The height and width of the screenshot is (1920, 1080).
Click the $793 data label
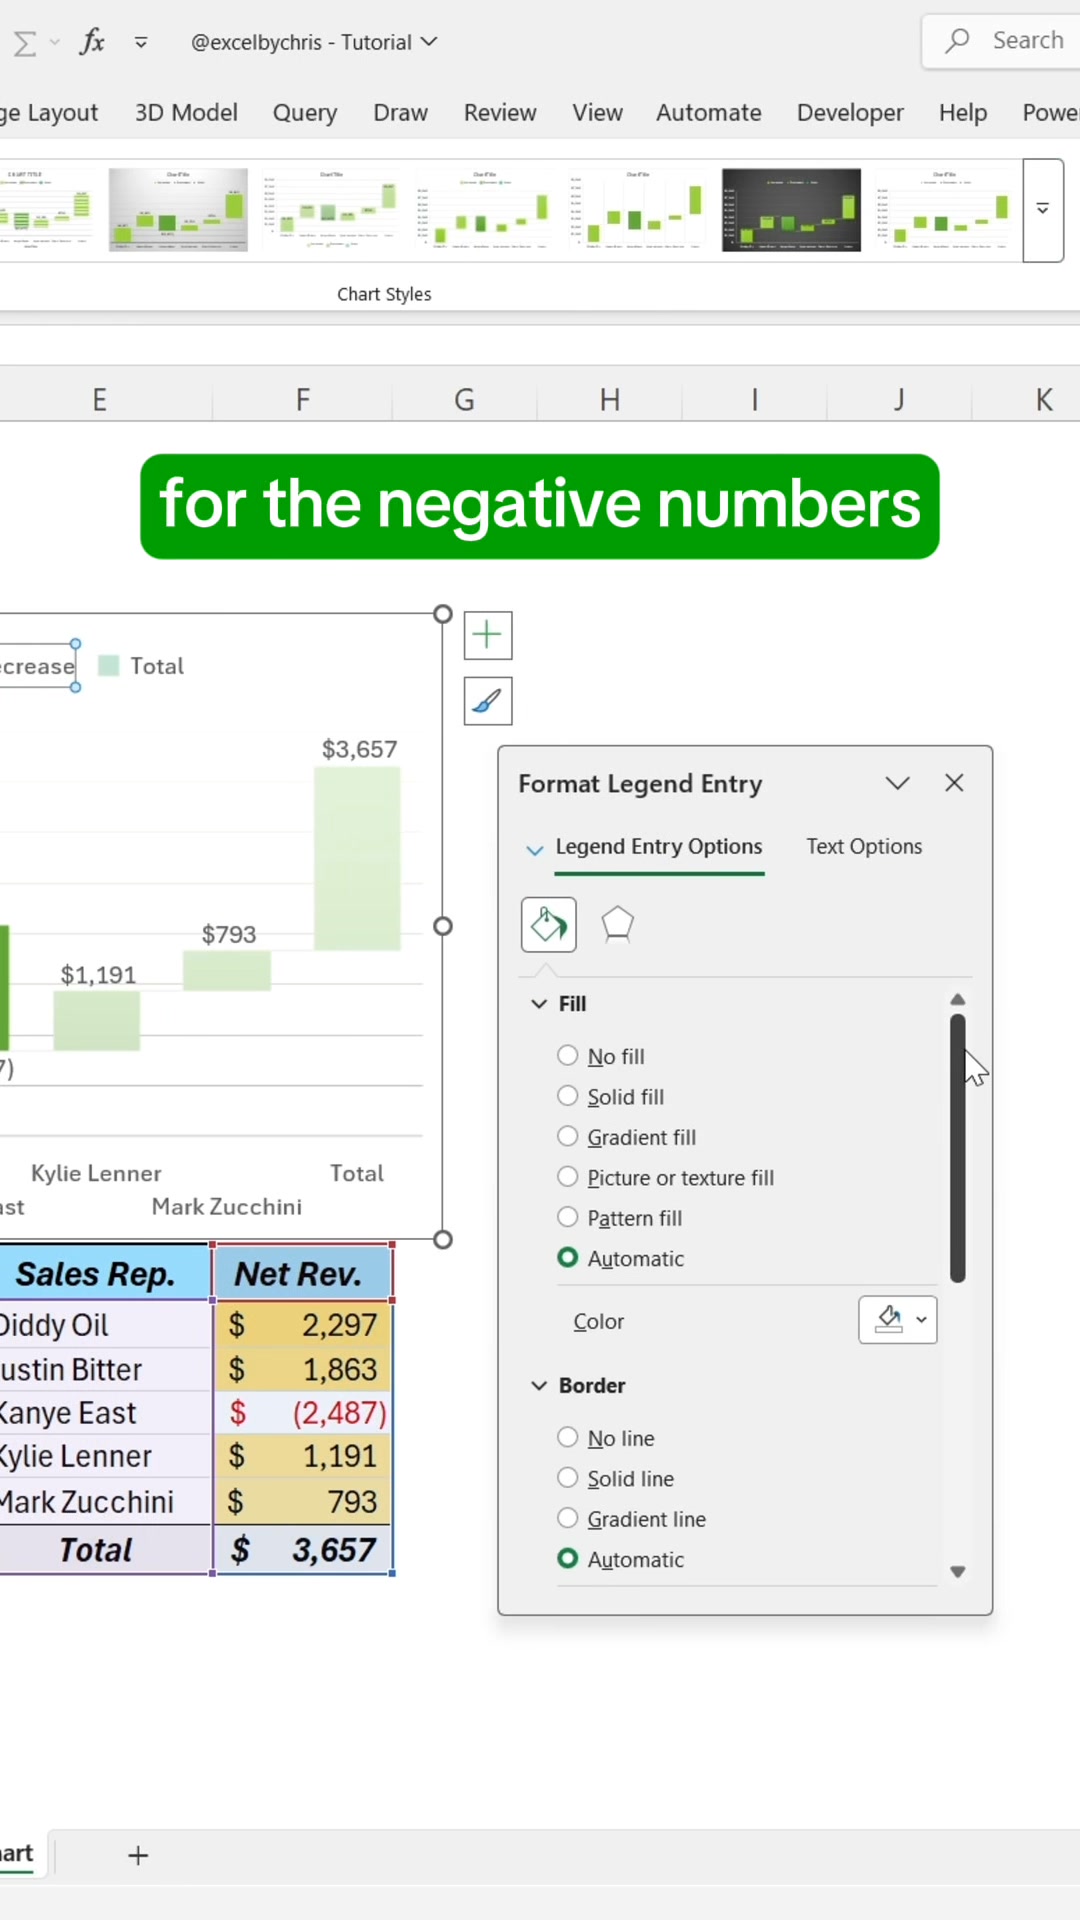229,934
